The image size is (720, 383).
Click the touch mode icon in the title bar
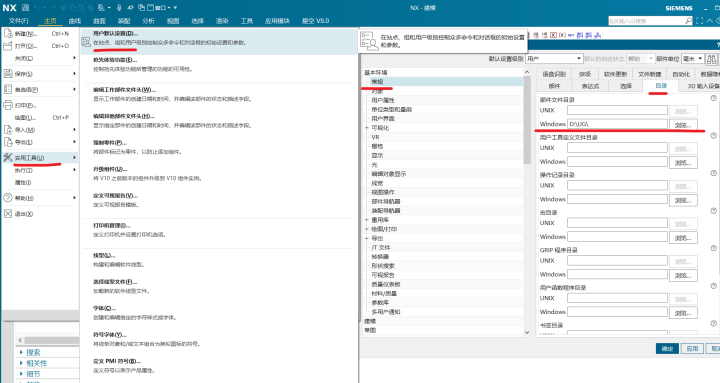[x=131, y=8]
